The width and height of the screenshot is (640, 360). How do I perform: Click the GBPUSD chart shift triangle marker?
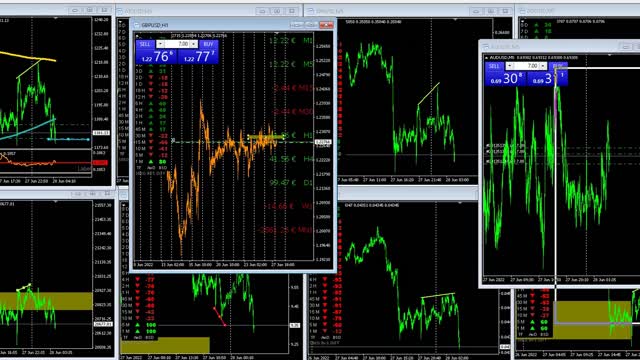pos(277,33)
